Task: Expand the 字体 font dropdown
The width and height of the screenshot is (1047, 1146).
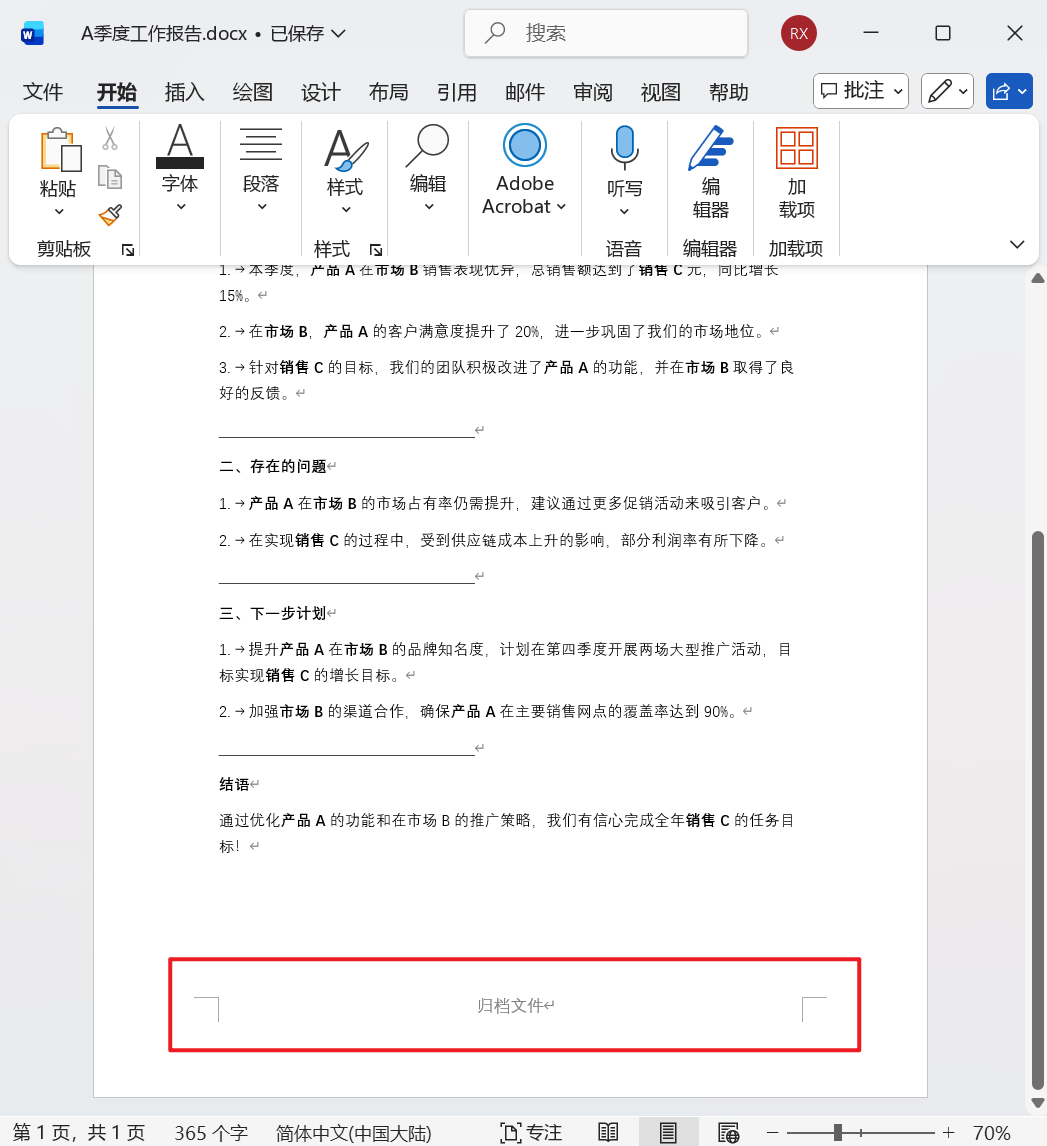Action: click(180, 205)
